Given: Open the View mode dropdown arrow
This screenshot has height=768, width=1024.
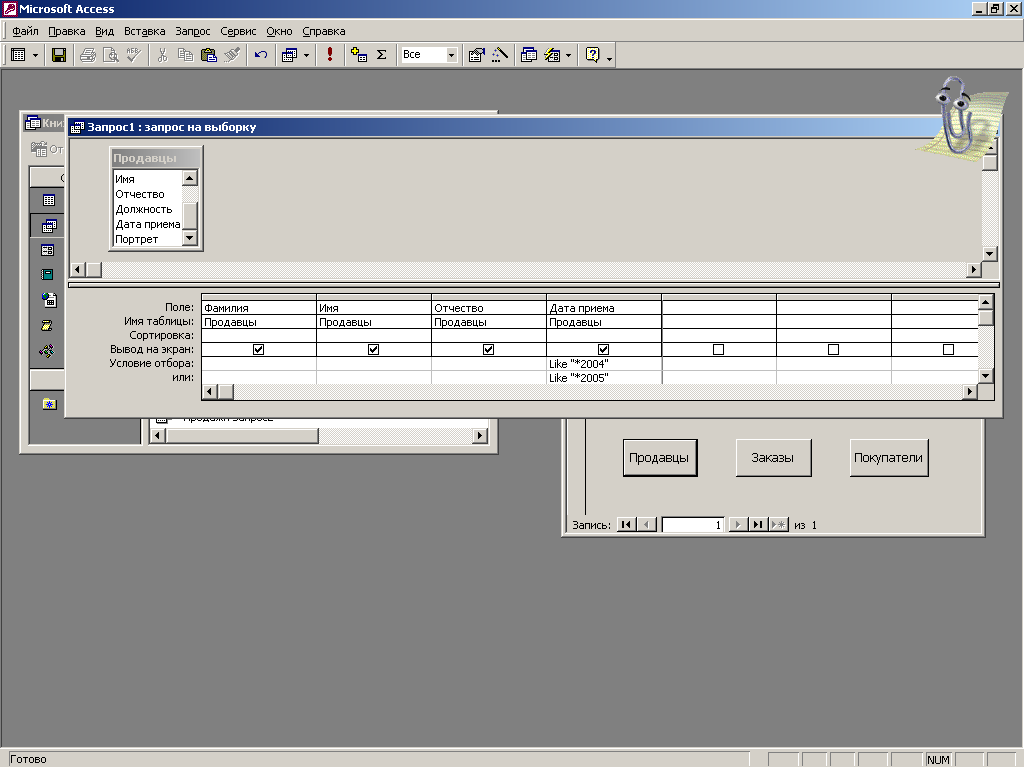Looking at the screenshot, I should tap(35, 55).
